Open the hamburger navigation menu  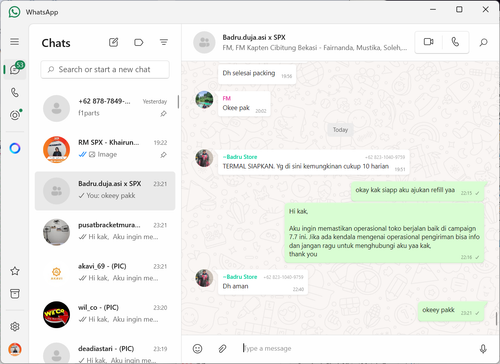coord(14,42)
